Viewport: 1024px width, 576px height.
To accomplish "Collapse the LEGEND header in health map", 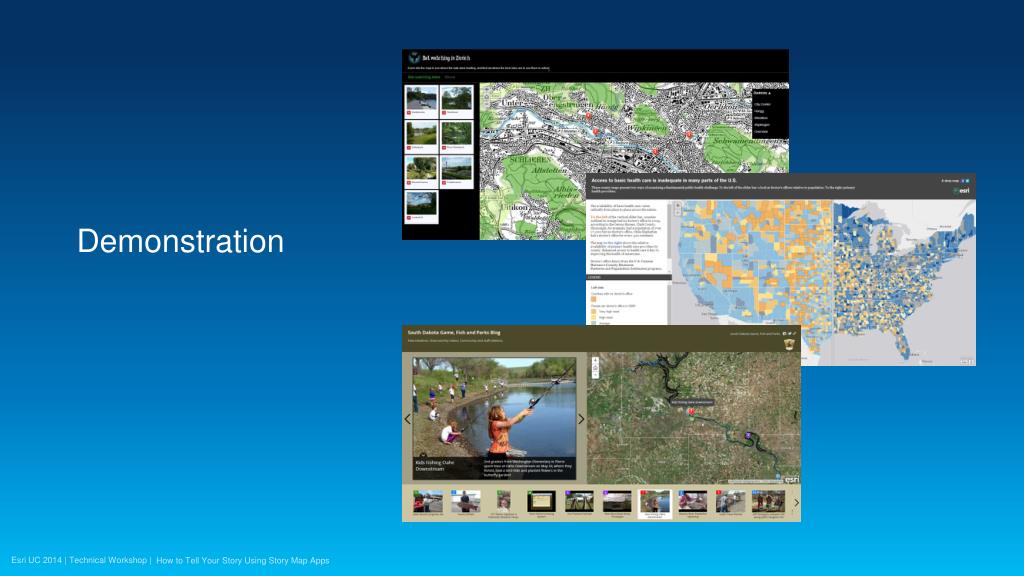I will (629, 277).
